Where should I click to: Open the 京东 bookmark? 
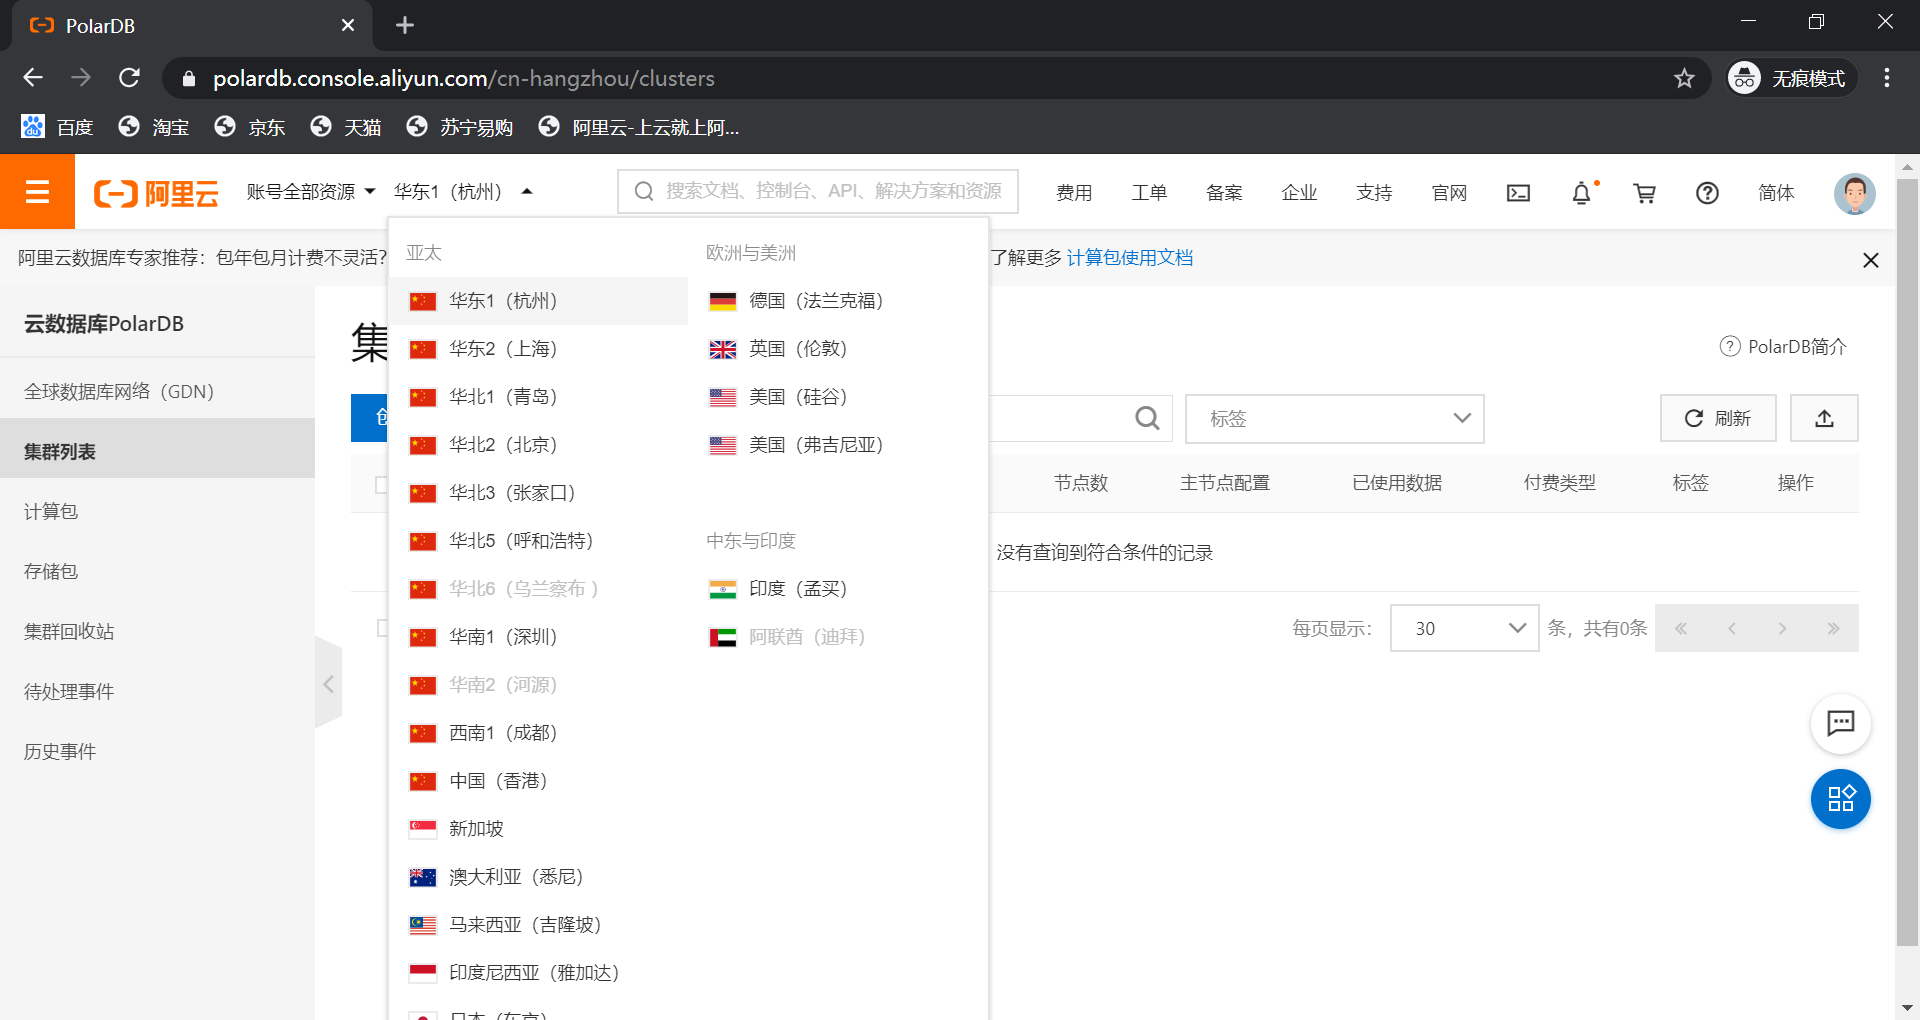(250, 127)
